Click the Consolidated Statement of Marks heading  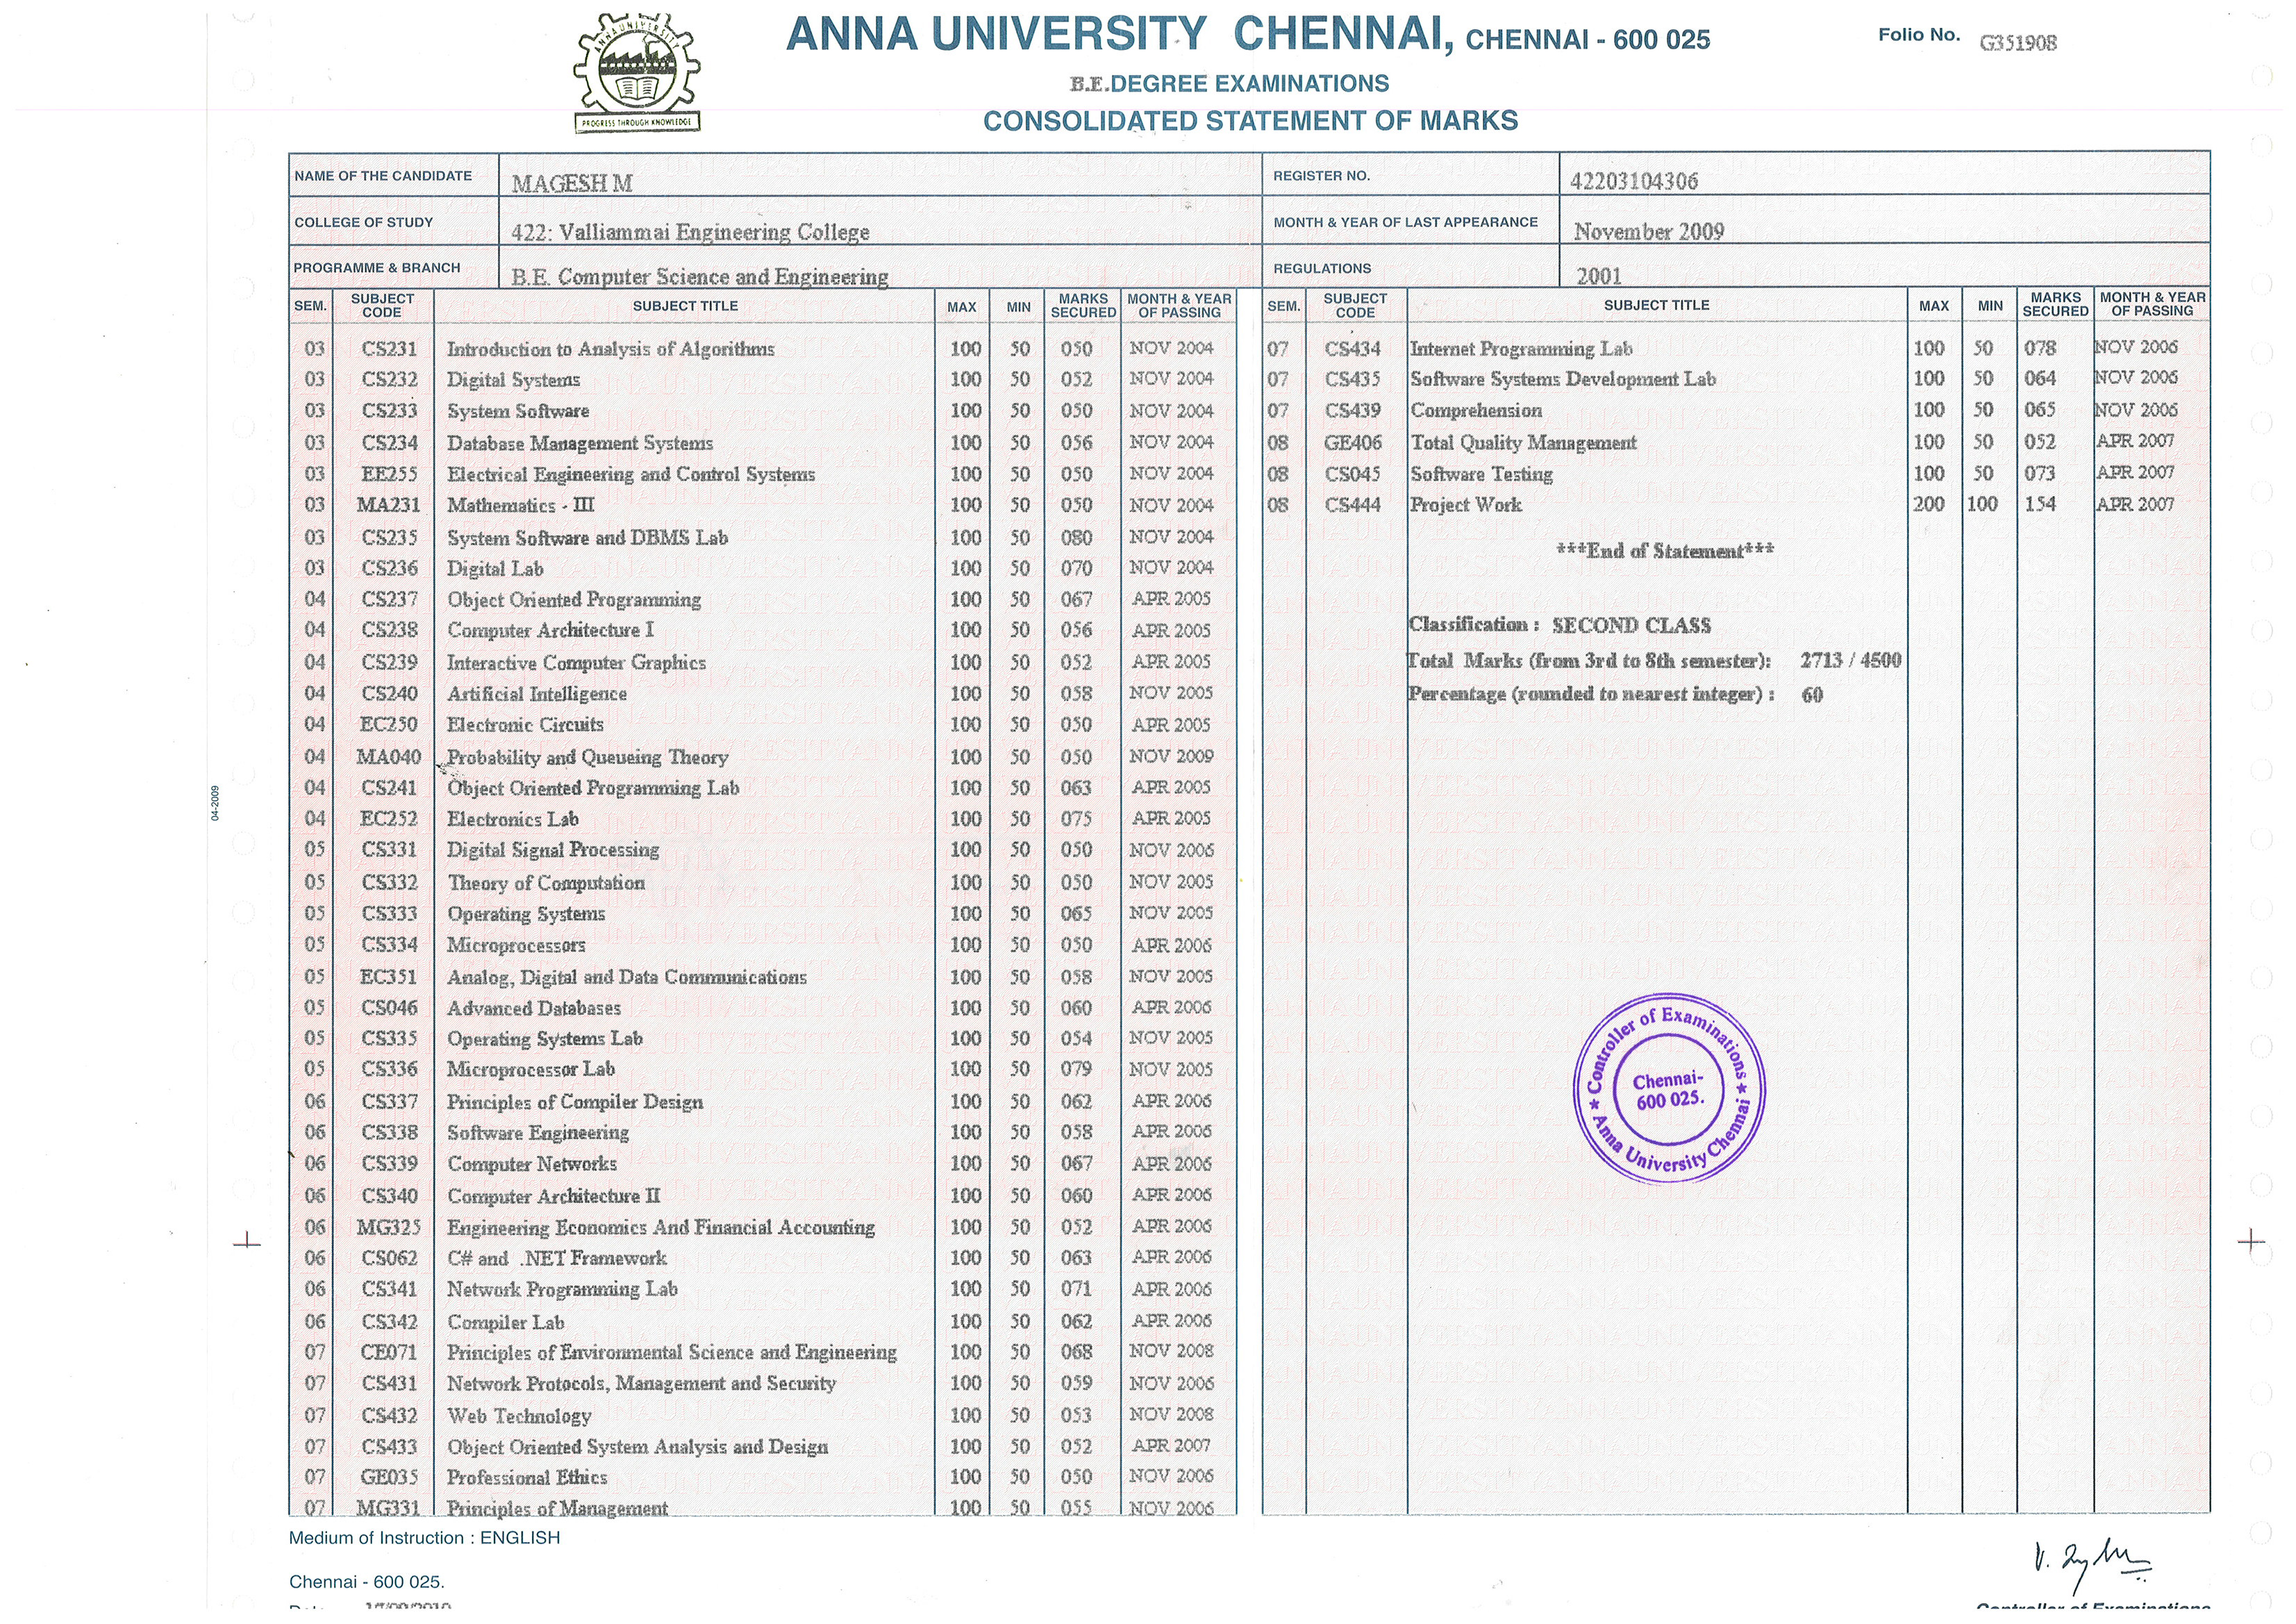coord(1250,121)
